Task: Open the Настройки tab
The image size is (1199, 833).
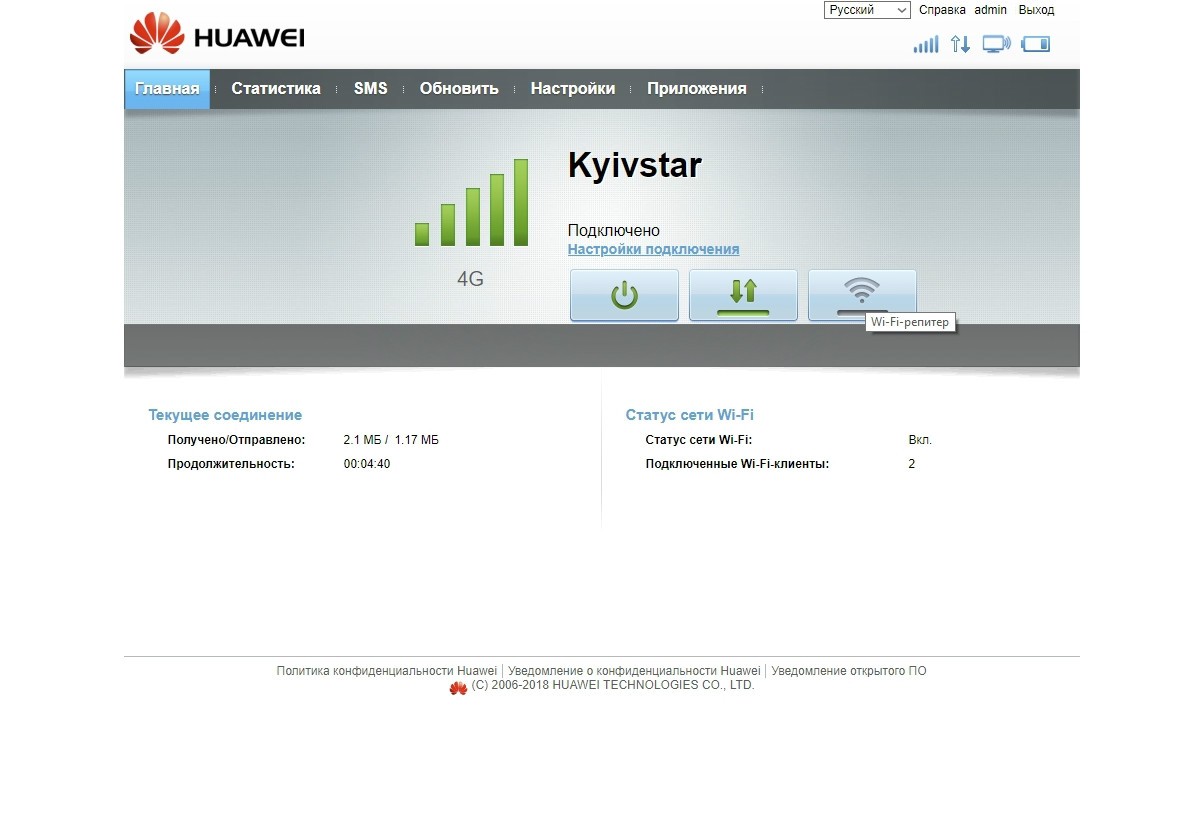Action: [x=572, y=89]
